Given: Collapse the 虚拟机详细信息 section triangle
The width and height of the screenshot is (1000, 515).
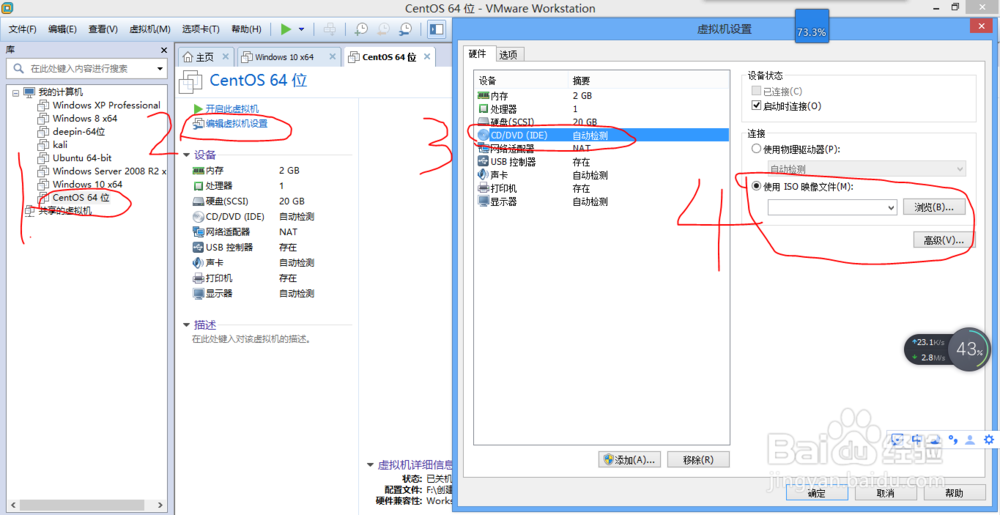Looking at the screenshot, I should pyautogui.click(x=371, y=465).
